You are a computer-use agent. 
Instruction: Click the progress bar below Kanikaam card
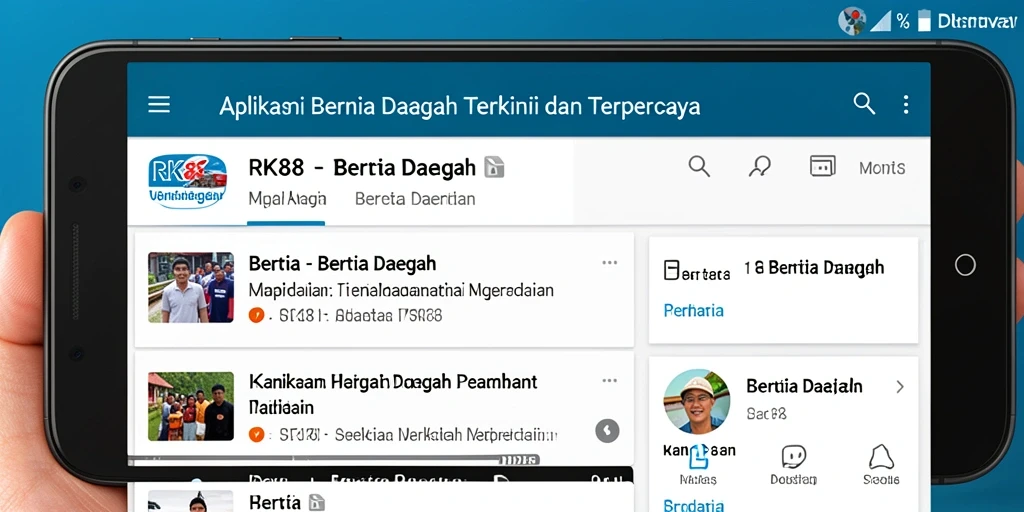point(334,459)
